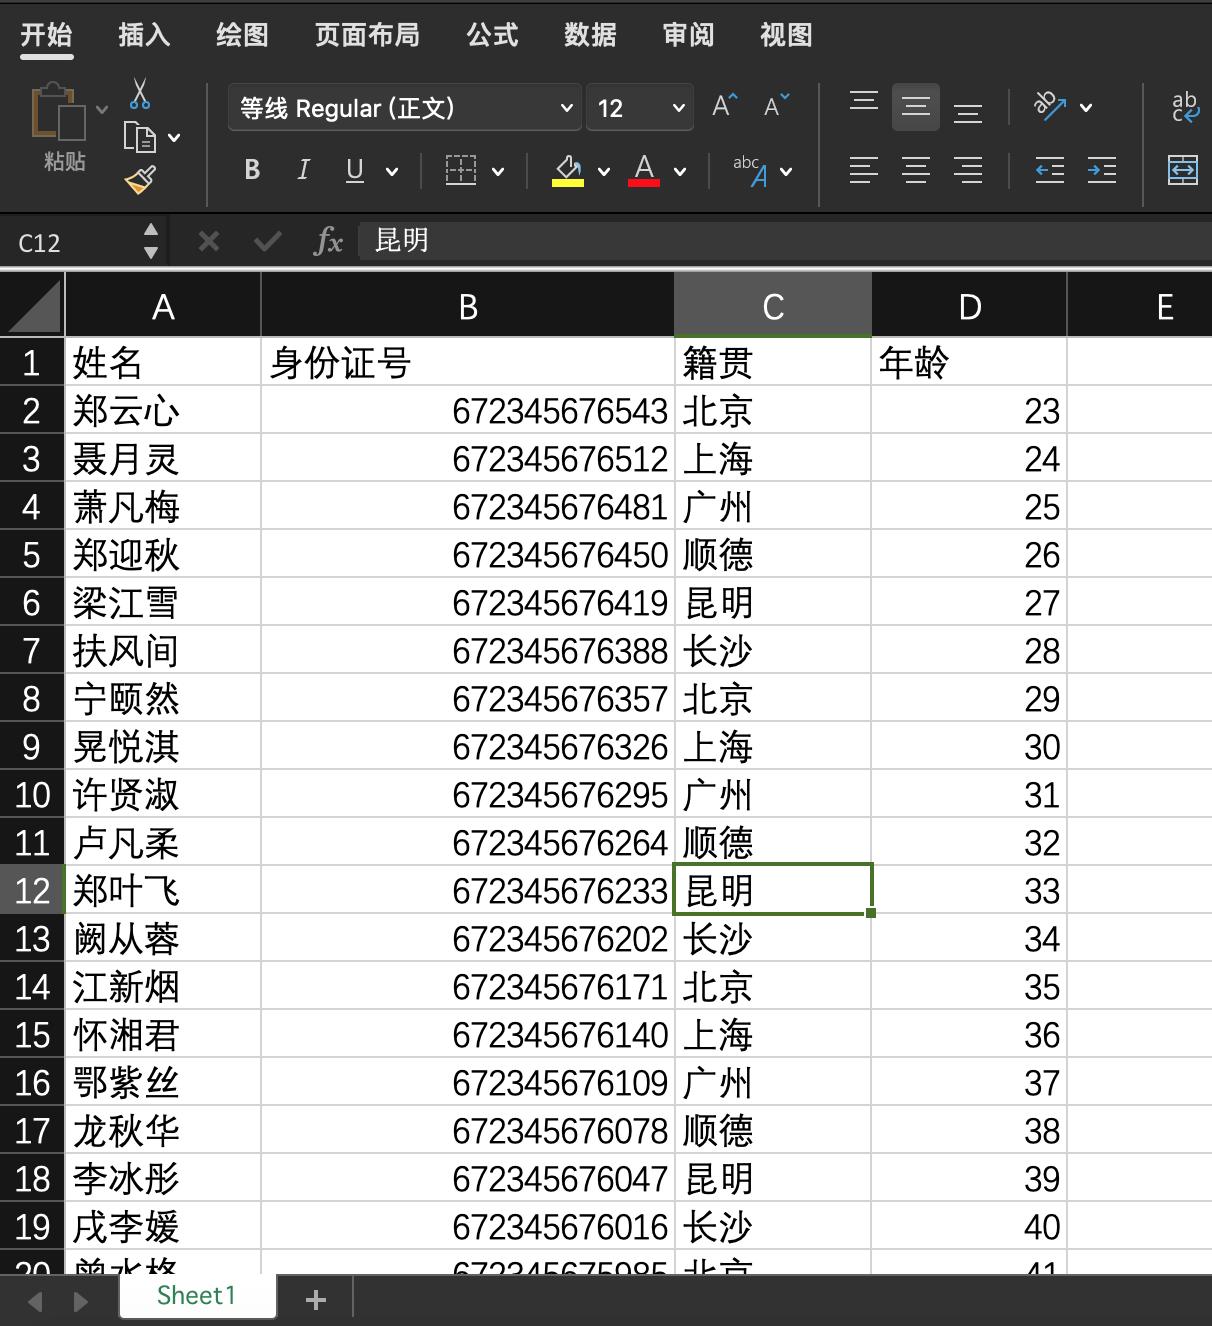Click the Increase Indent icon
Viewport: 1212px width, 1326px height.
tap(1101, 170)
